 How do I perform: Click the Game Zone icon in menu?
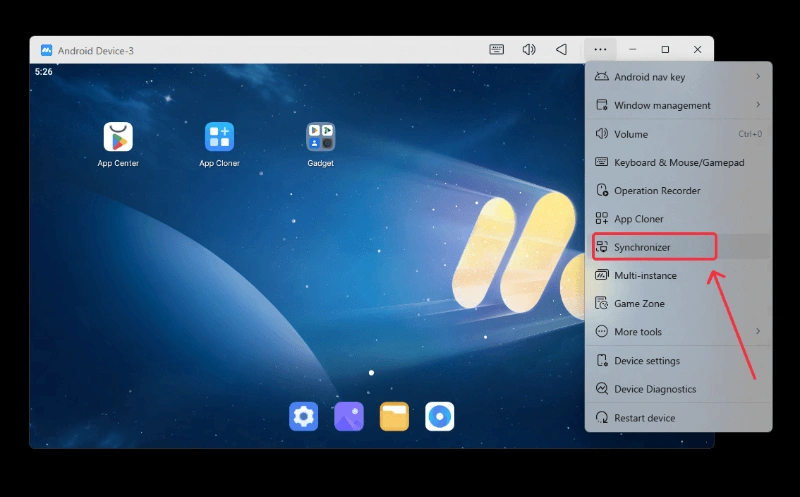tap(602, 303)
